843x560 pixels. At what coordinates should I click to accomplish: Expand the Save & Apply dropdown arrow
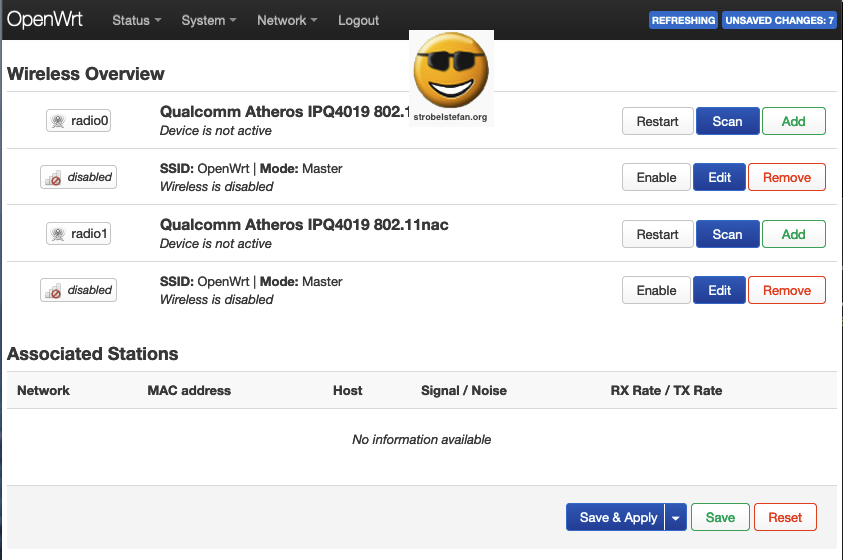(676, 517)
